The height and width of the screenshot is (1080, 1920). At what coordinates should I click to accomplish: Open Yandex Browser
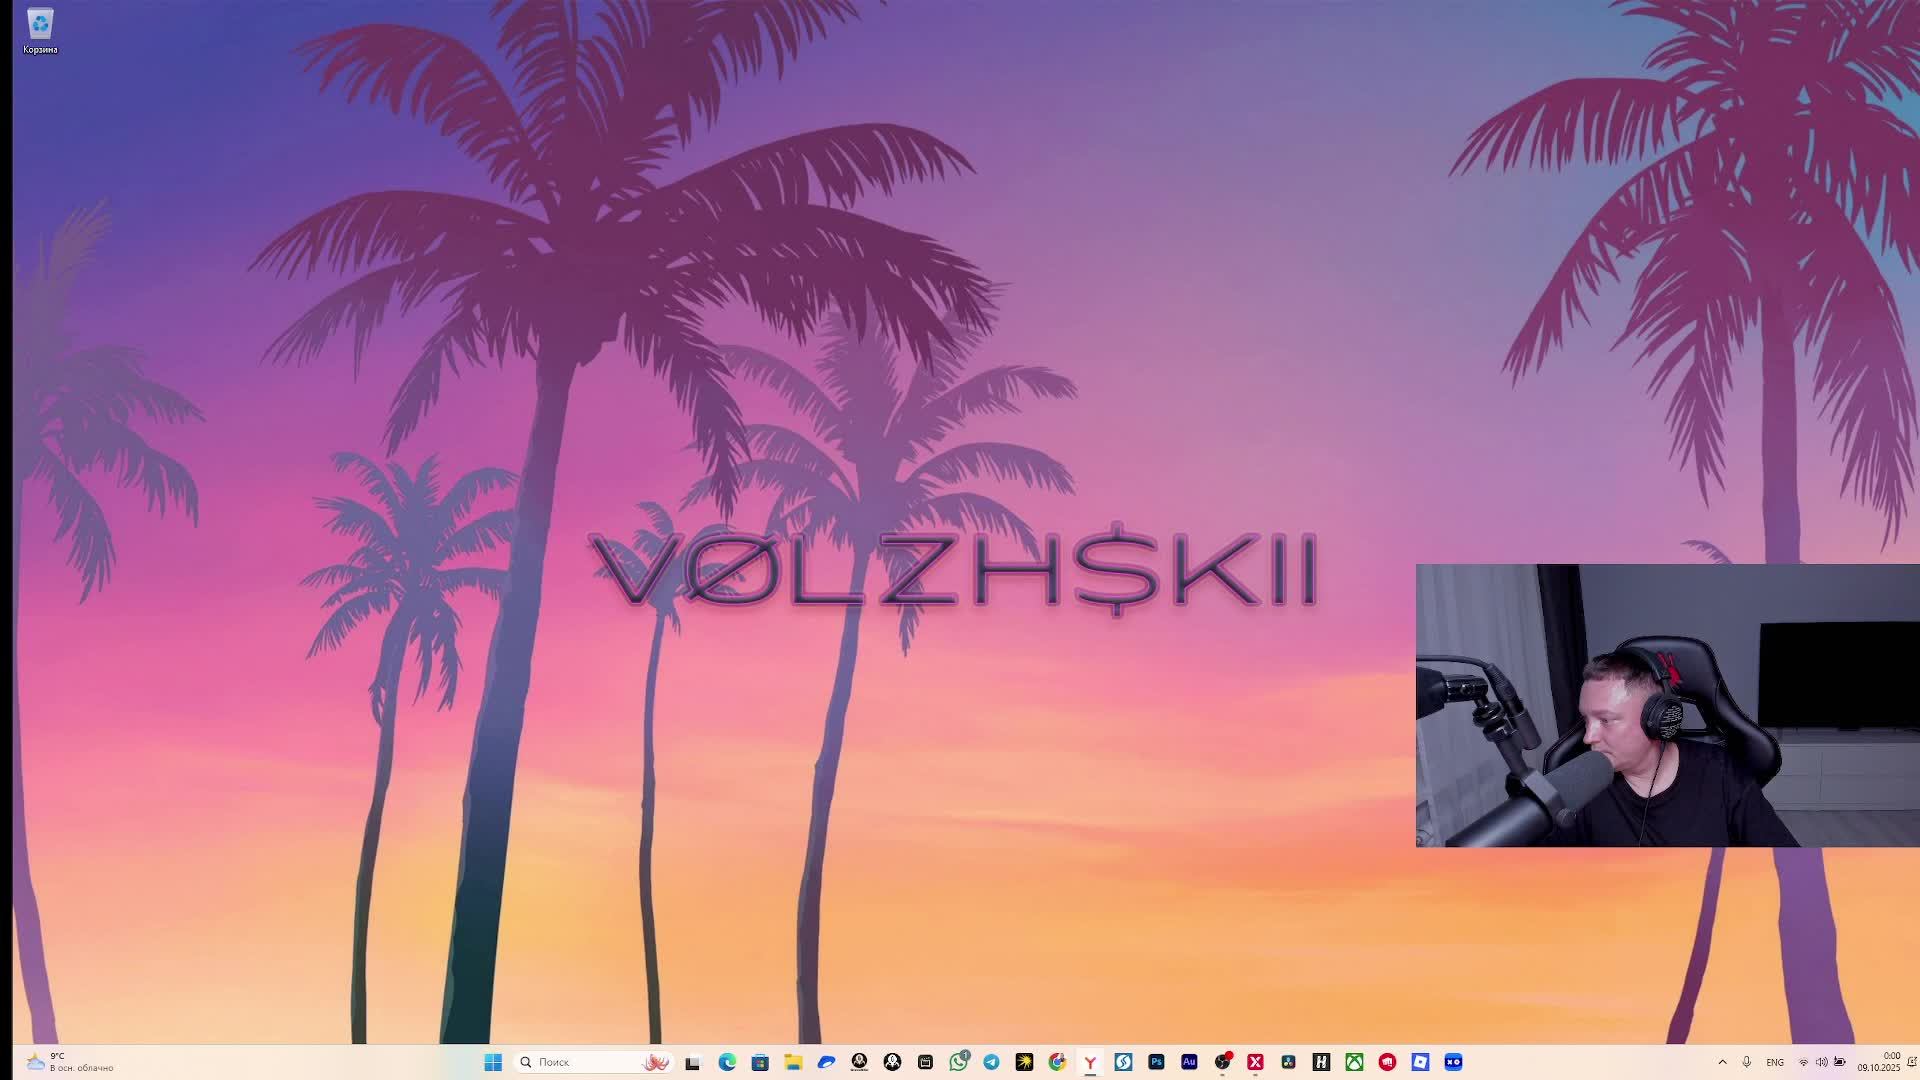[1090, 1062]
